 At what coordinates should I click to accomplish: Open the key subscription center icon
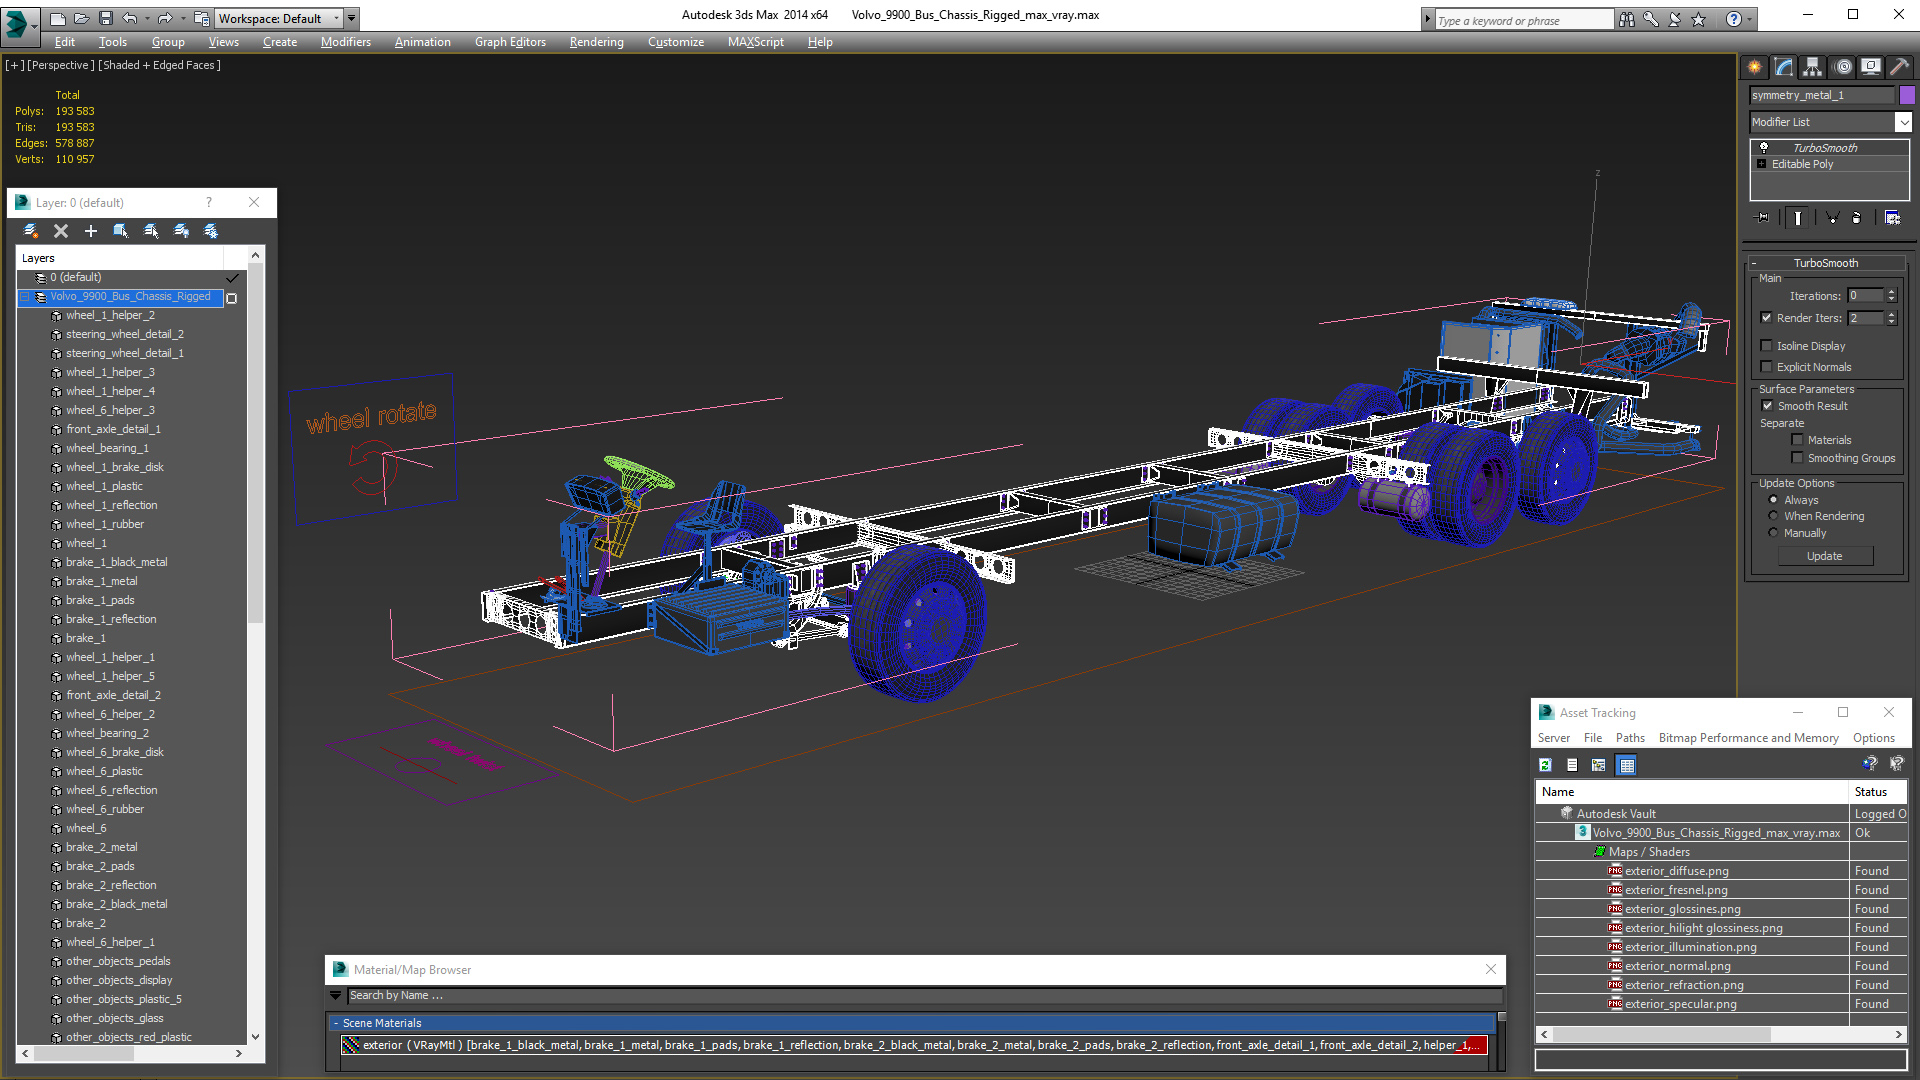(1651, 19)
